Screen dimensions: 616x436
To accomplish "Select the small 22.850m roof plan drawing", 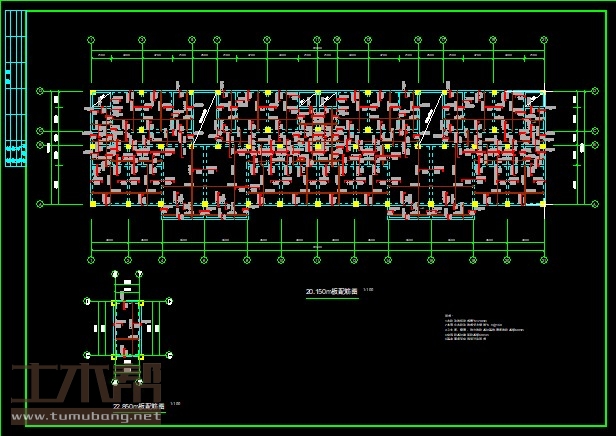I will point(127,328).
